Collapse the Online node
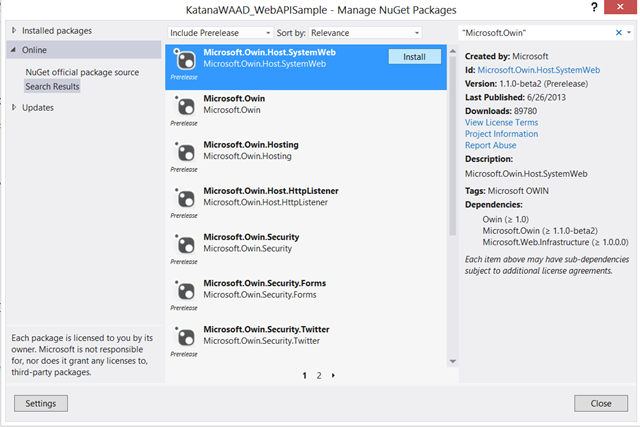The width and height of the screenshot is (640, 427). click(x=13, y=50)
